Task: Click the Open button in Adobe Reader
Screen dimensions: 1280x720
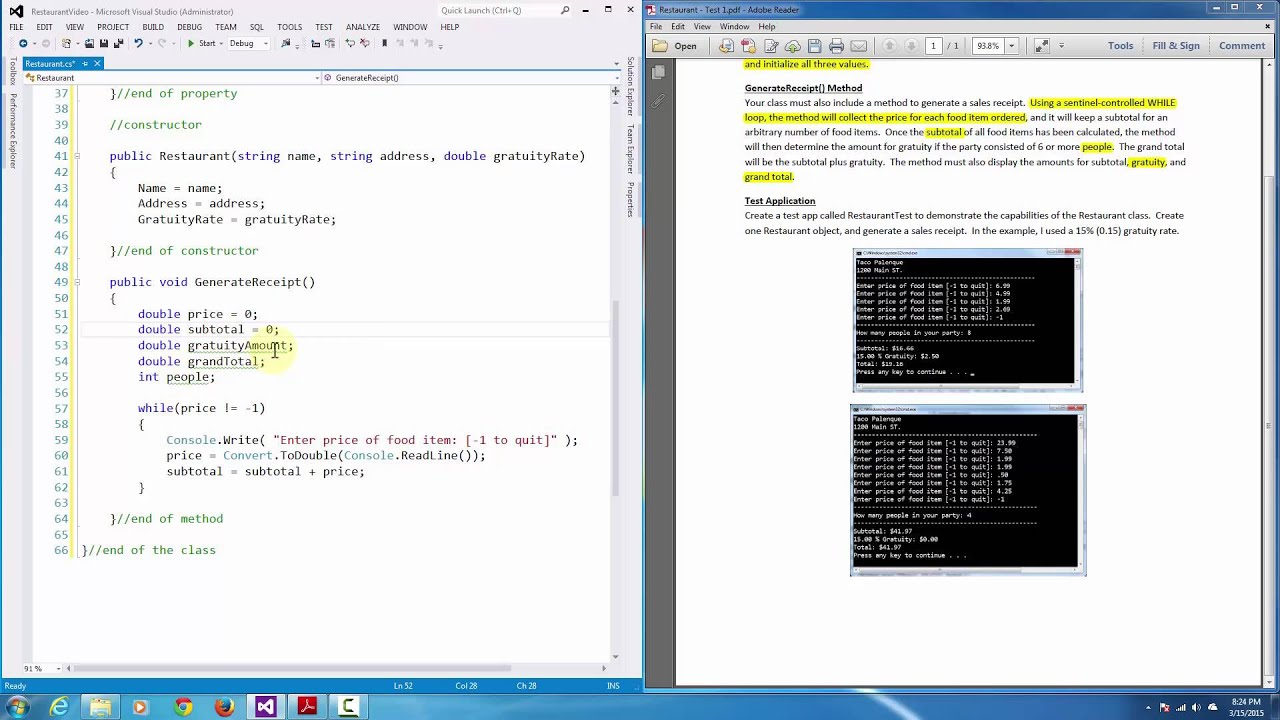Action: point(675,46)
